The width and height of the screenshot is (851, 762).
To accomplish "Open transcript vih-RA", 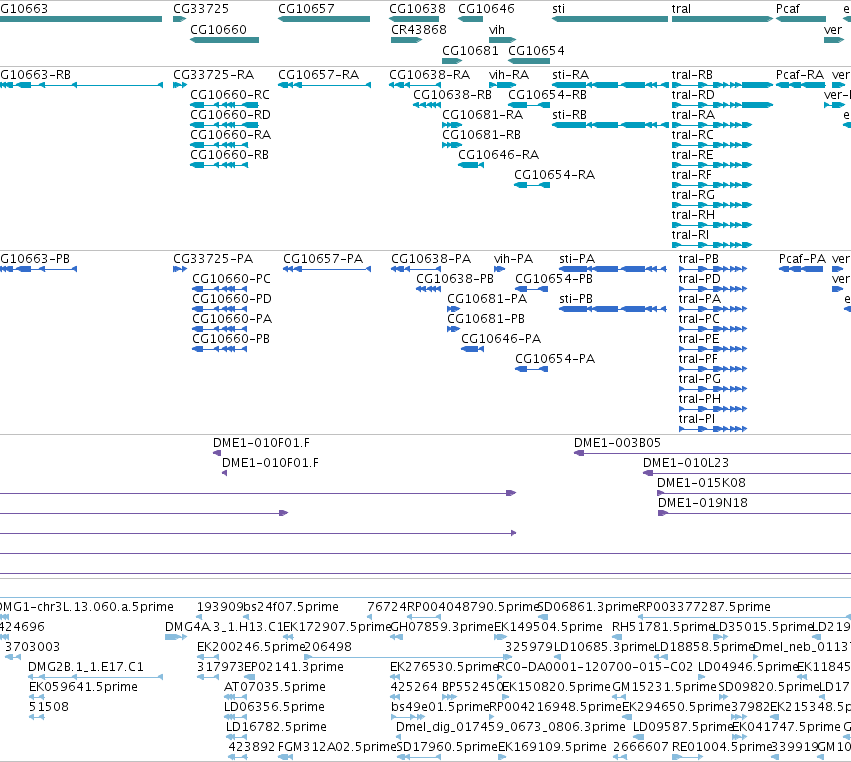I will [509, 74].
